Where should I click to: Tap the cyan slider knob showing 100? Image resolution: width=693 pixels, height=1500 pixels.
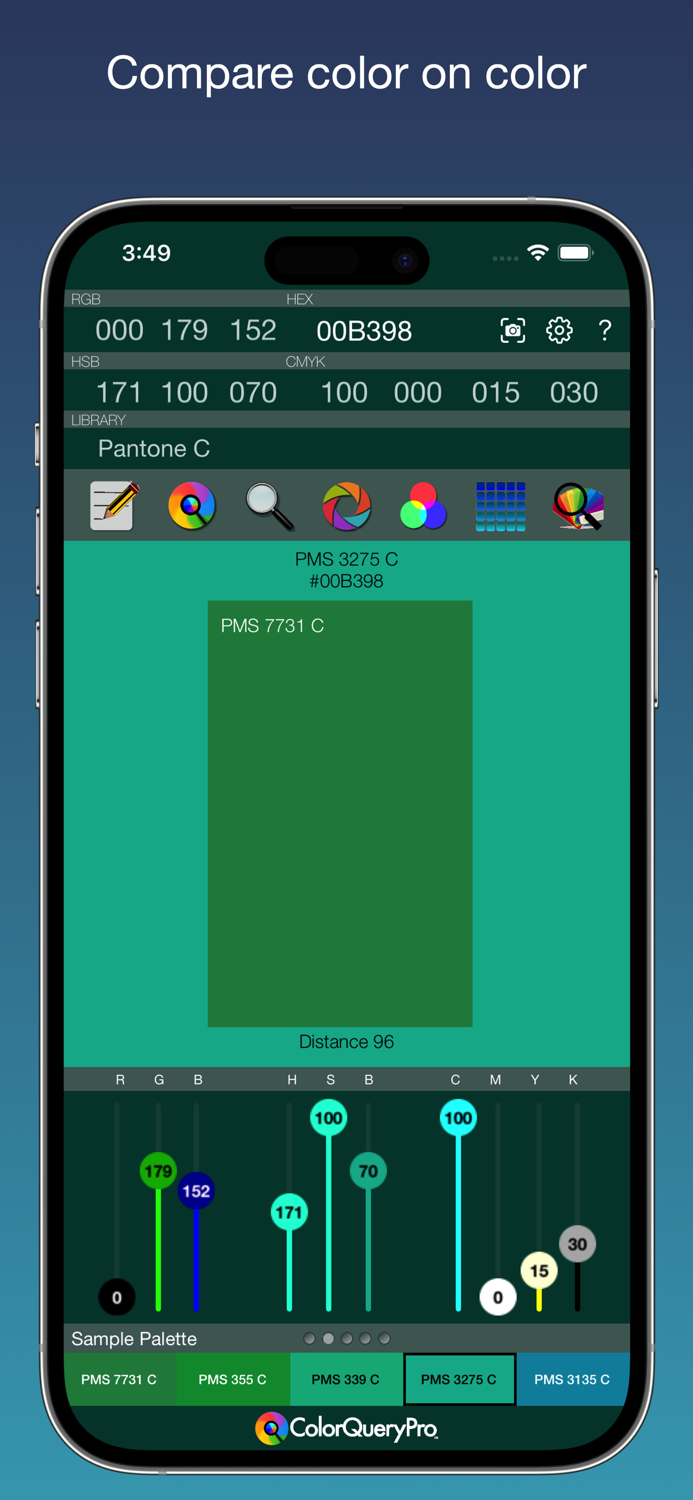tap(458, 1118)
